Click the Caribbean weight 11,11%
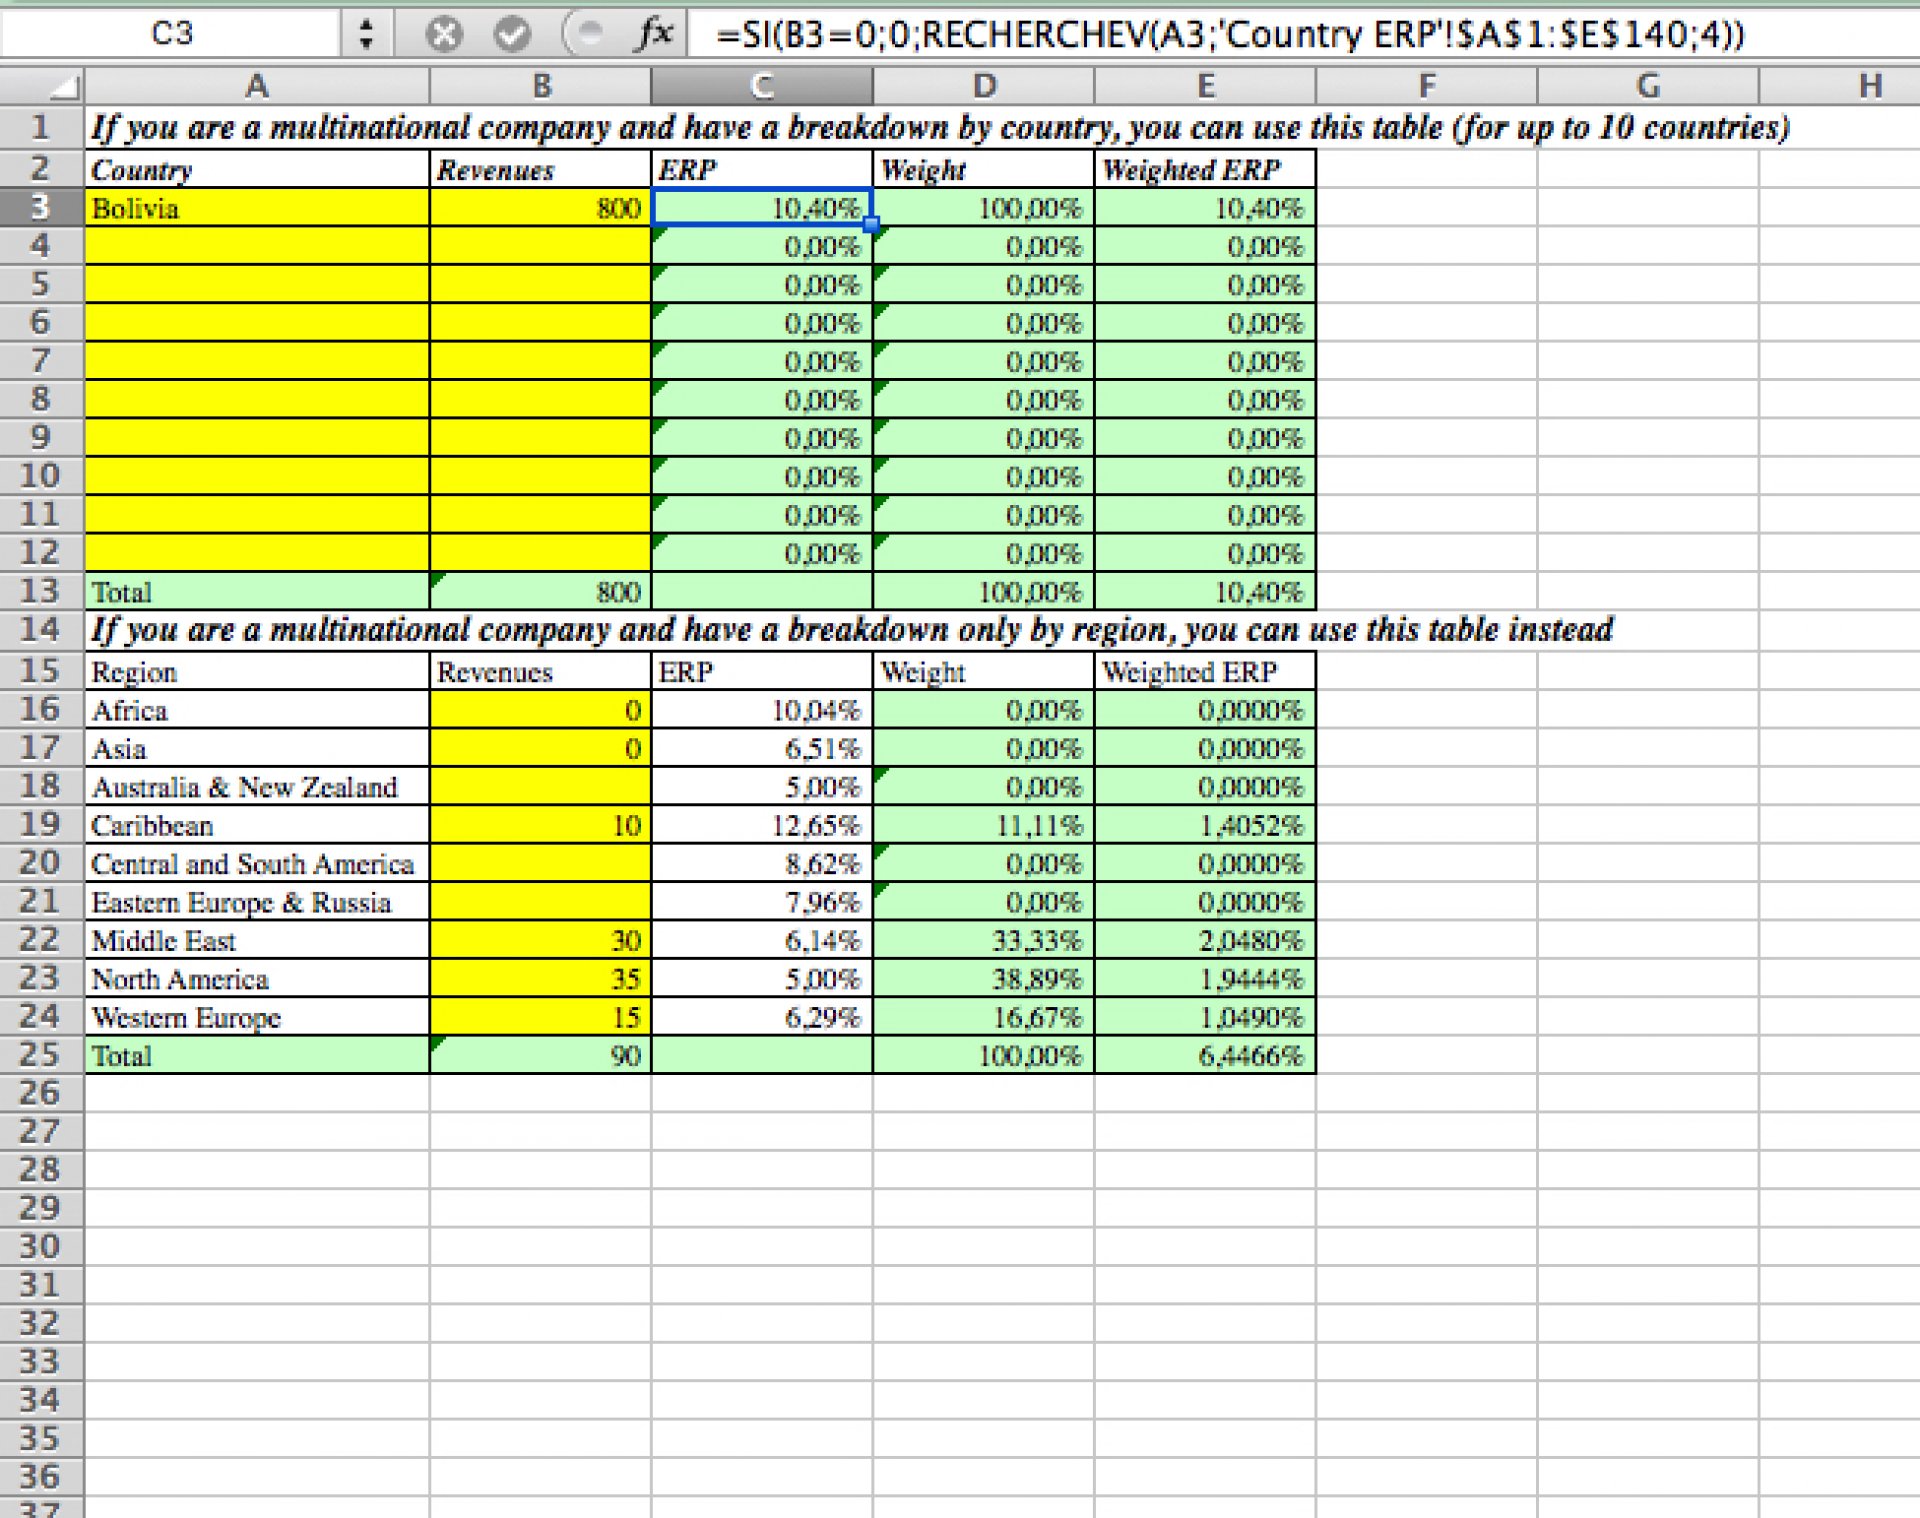The width and height of the screenshot is (1920, 1518). [984, 825]
